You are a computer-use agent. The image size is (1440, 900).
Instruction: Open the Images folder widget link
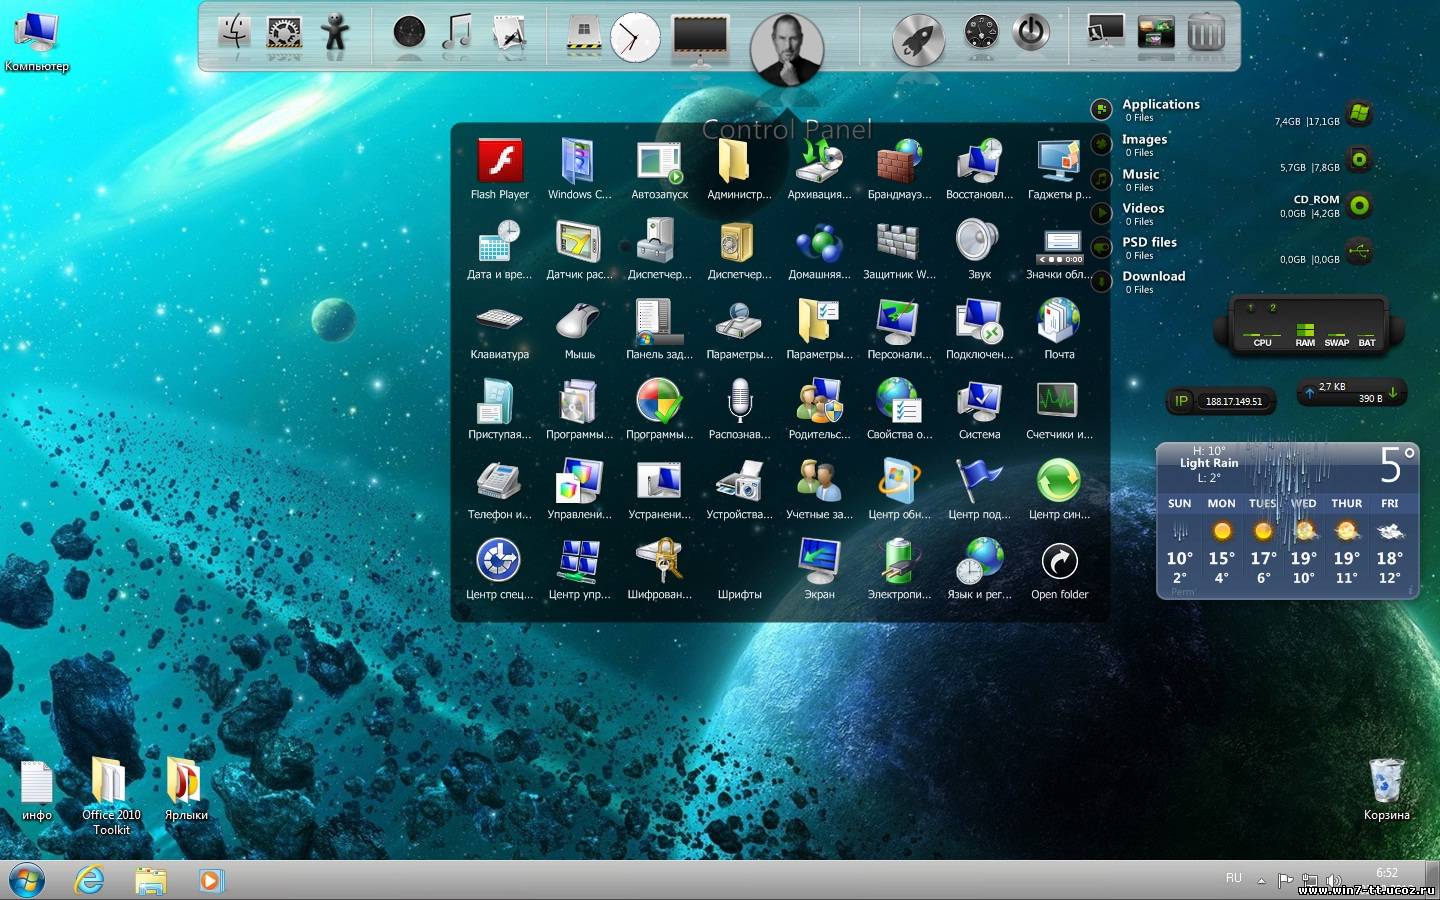pos(1144,139)
